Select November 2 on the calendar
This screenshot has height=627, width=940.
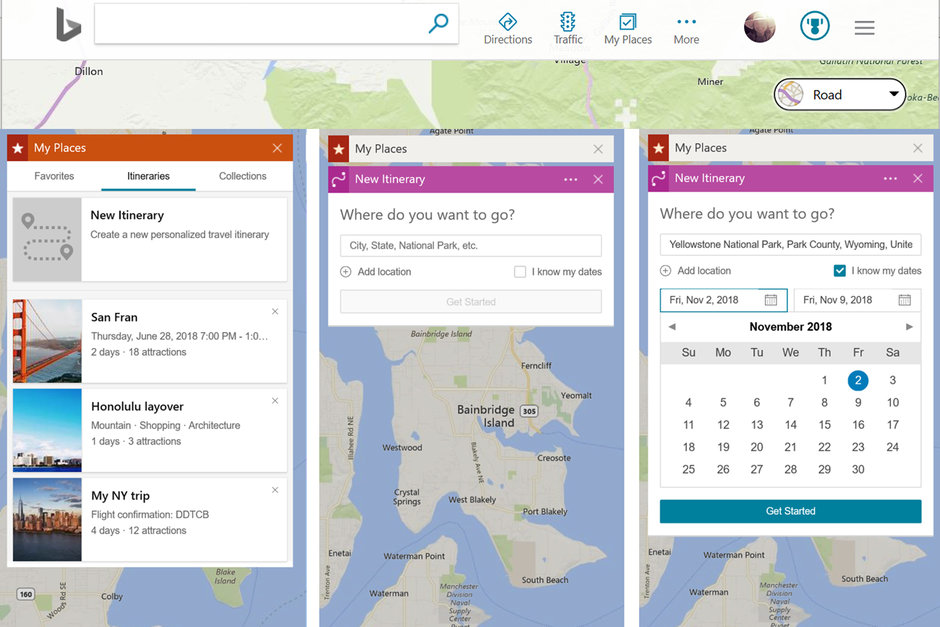[857, 380]
